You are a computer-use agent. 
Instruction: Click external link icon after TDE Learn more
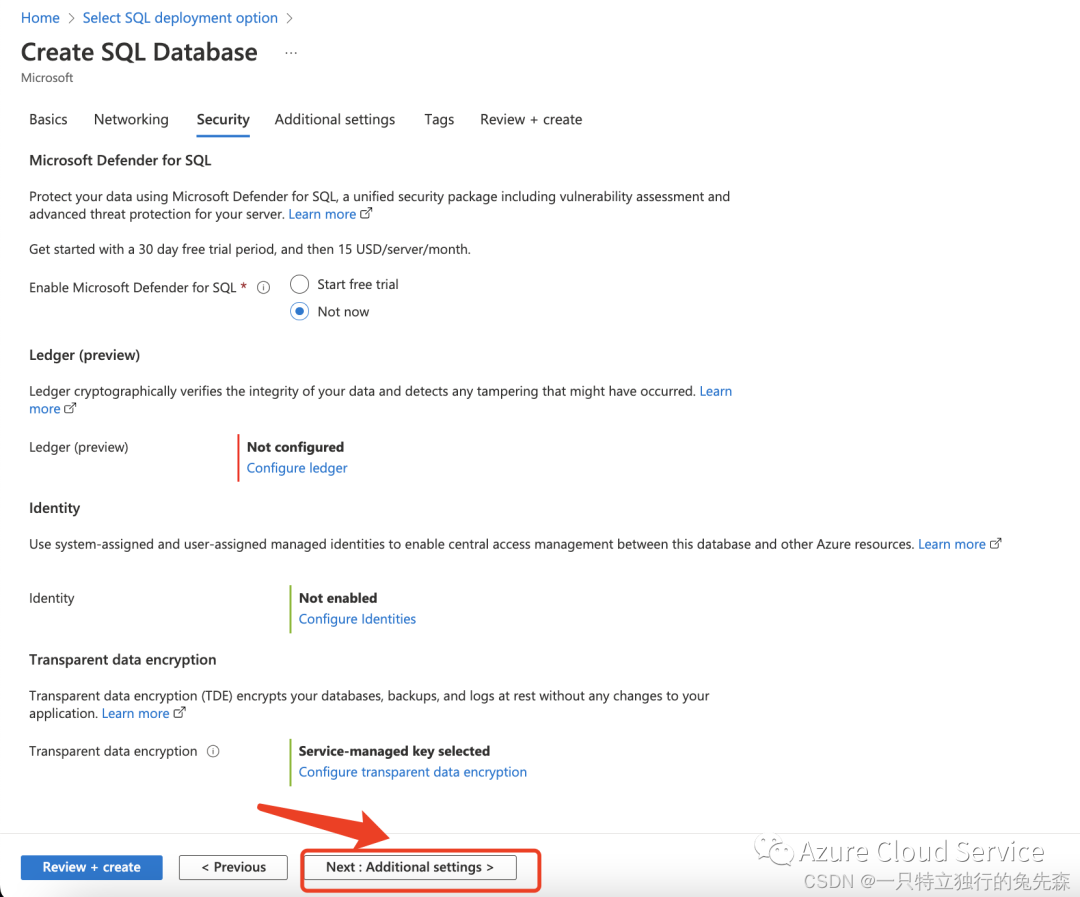click(179, 713)
